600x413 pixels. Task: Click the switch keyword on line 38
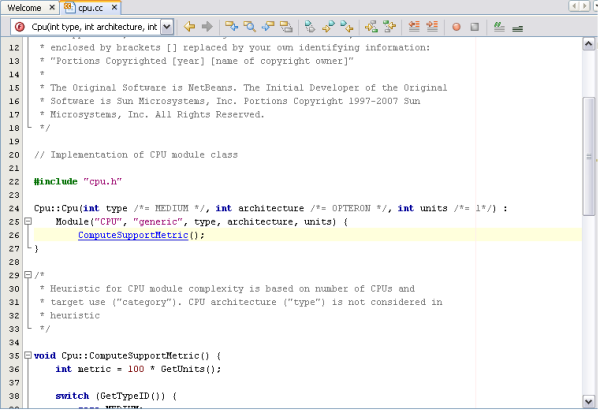[x=72, y=396]
